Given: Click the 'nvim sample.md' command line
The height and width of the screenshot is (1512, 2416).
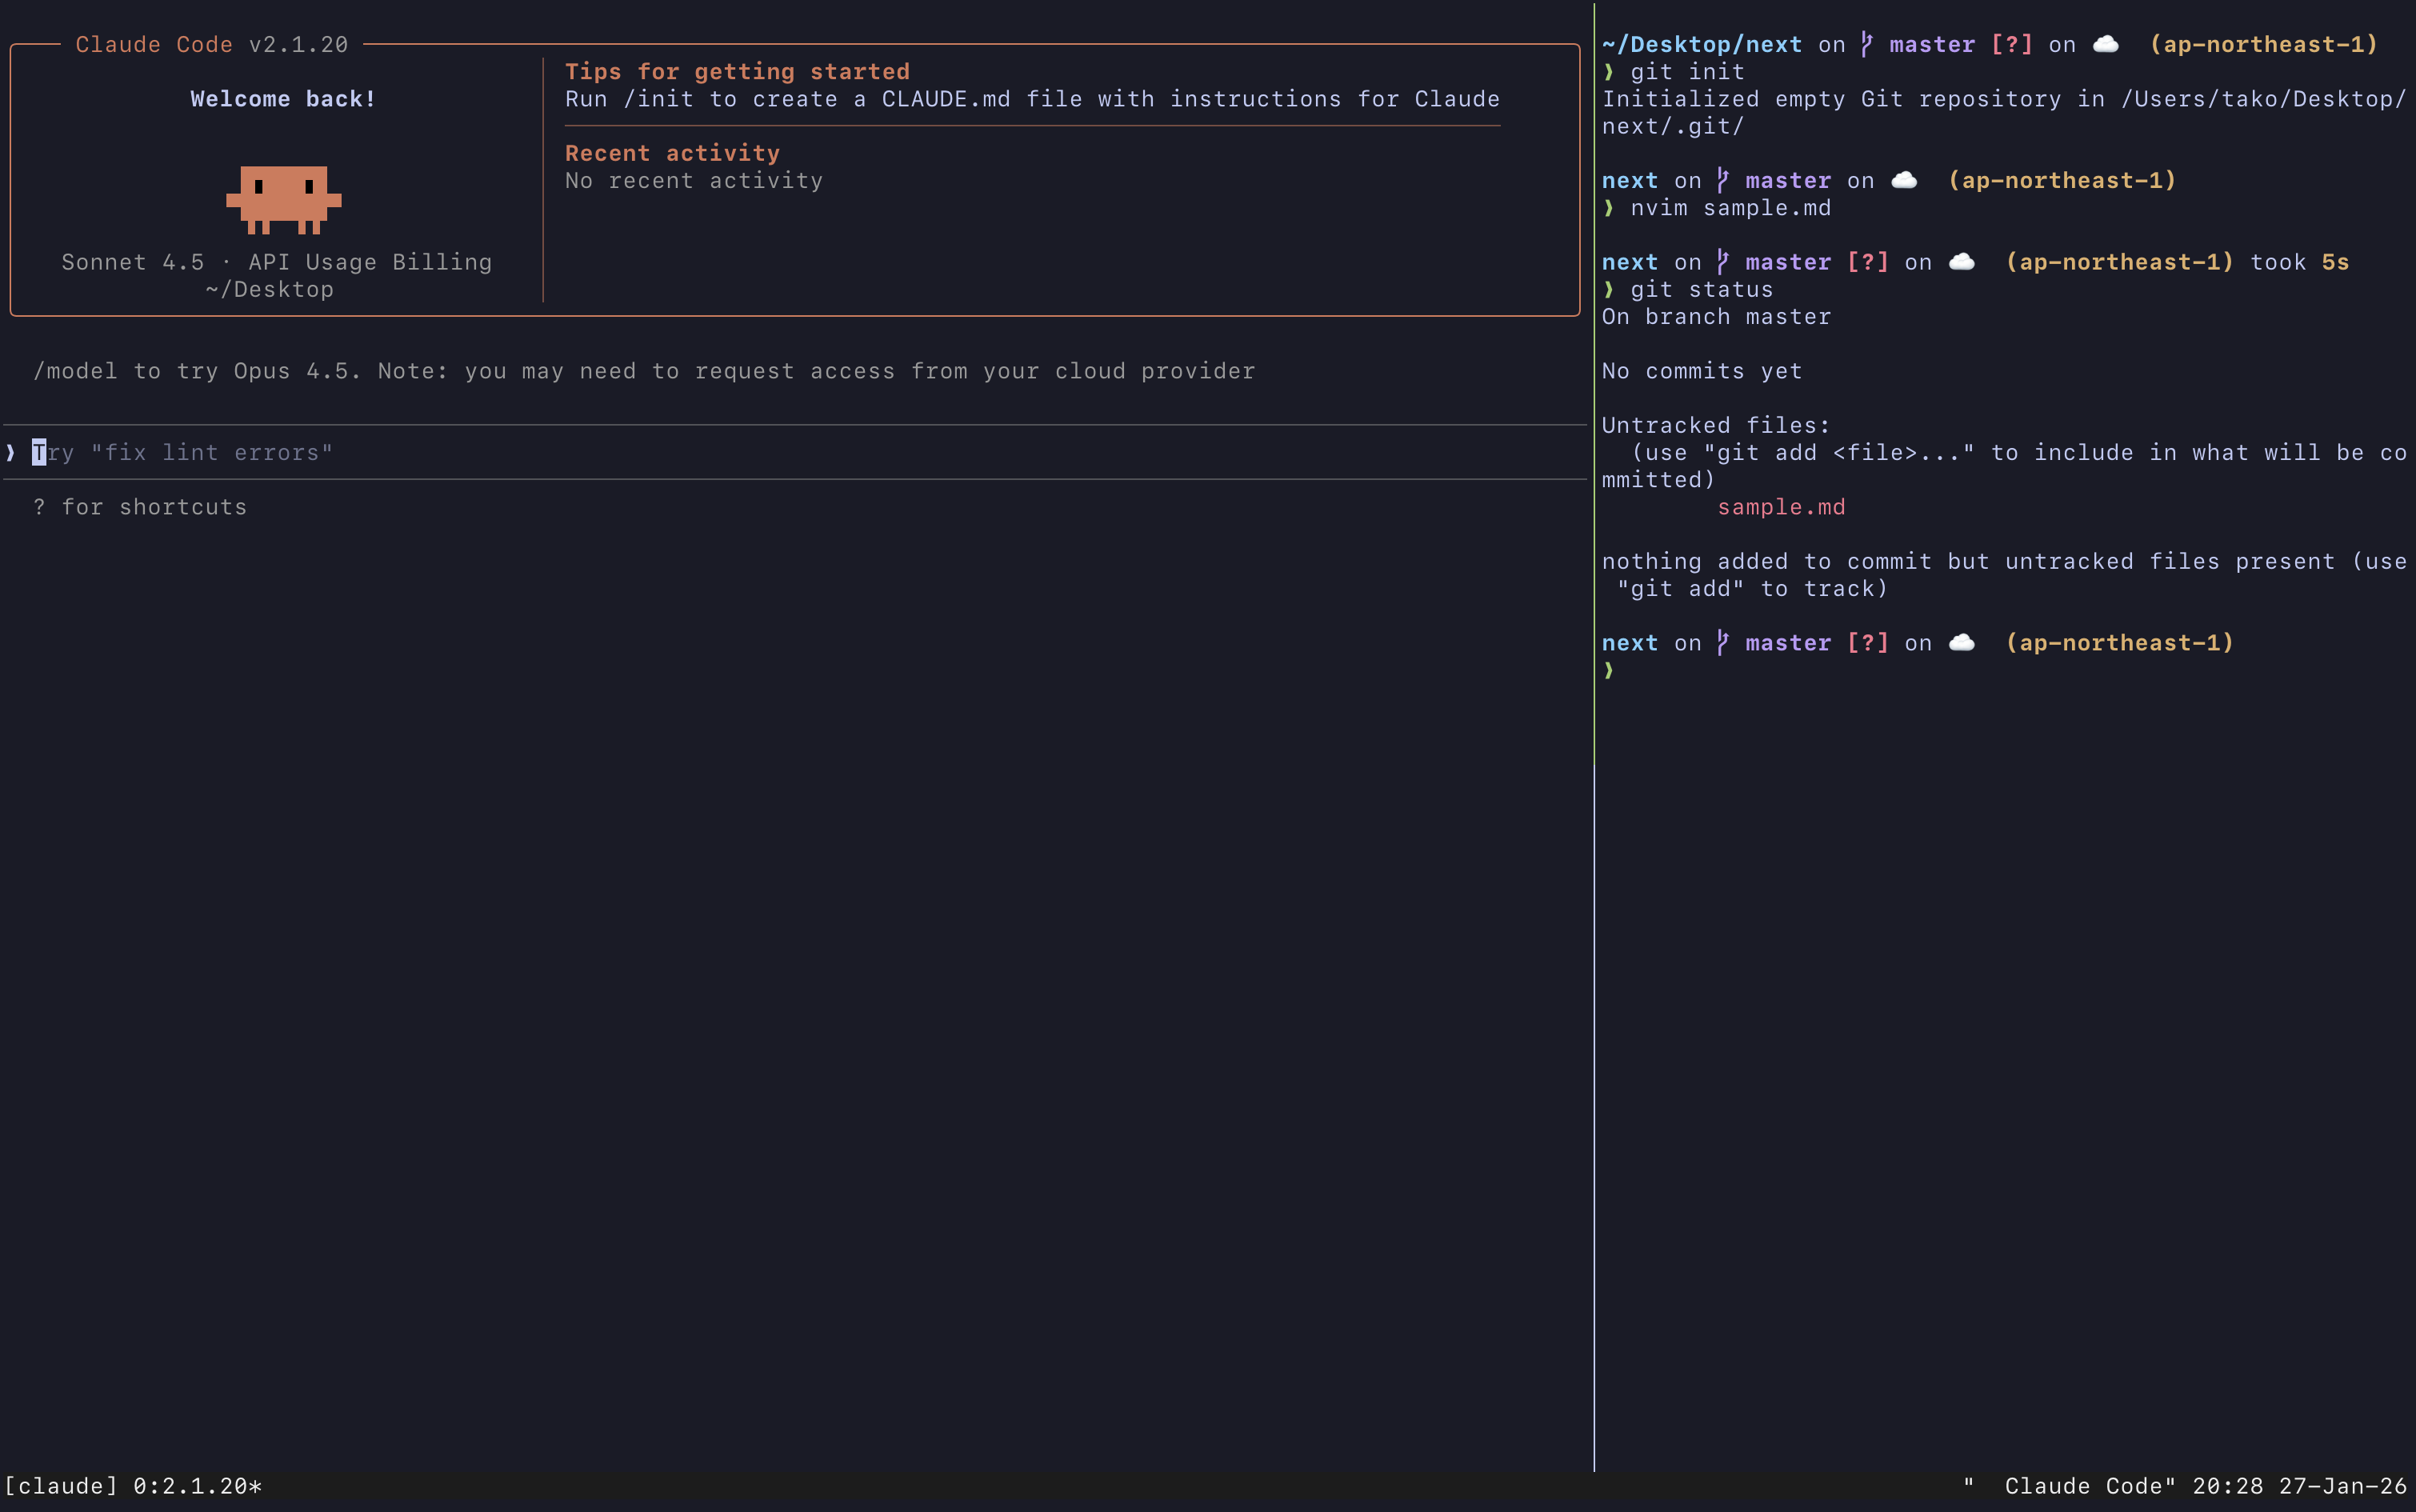Looking at the screenshot, I should click(x=1730, y=208).
